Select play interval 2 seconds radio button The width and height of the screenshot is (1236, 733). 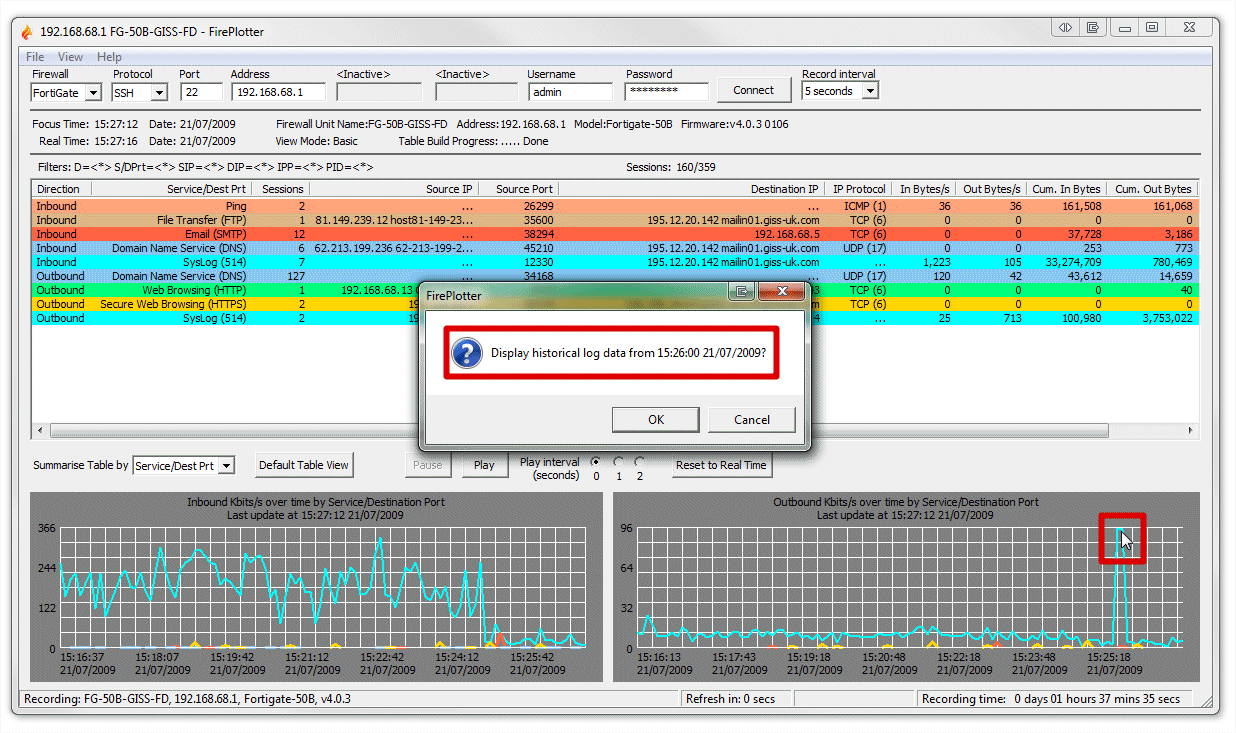pos(640,462)
